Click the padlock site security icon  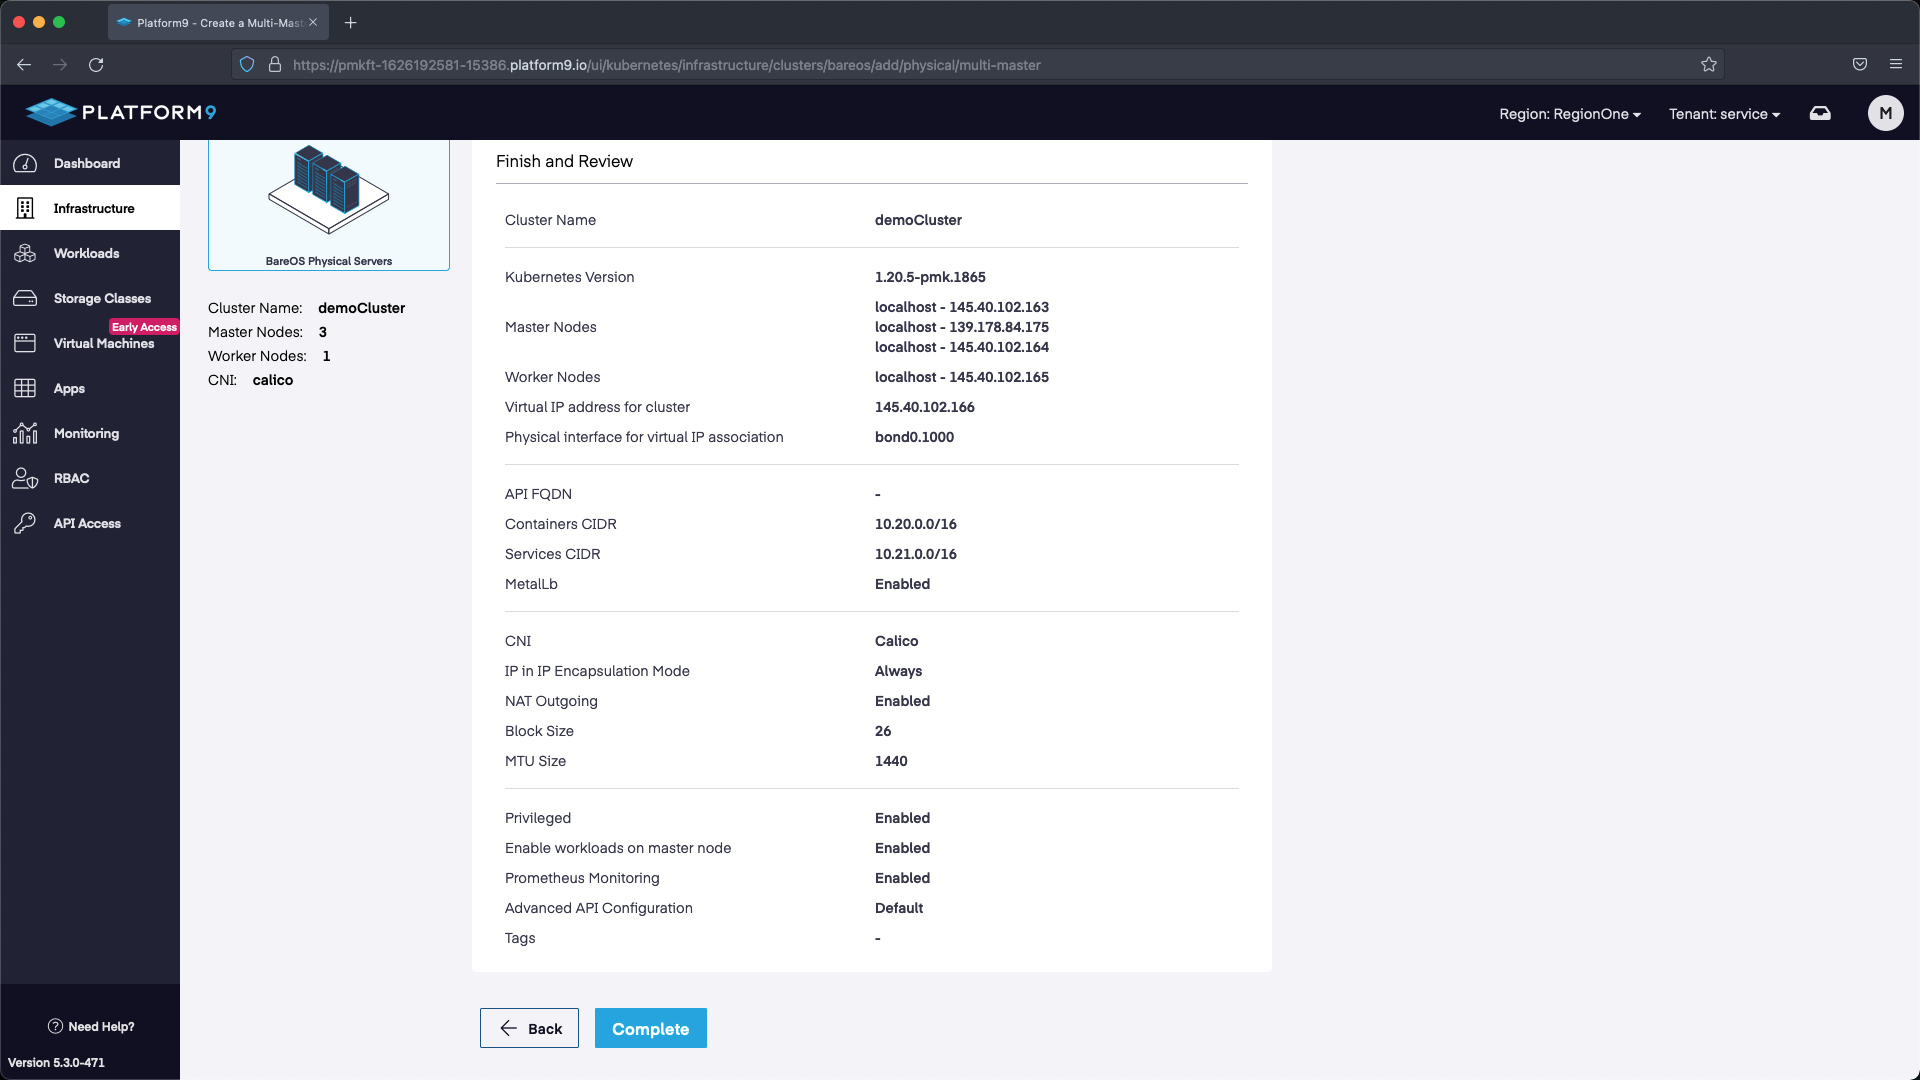[x=275, y=64]
